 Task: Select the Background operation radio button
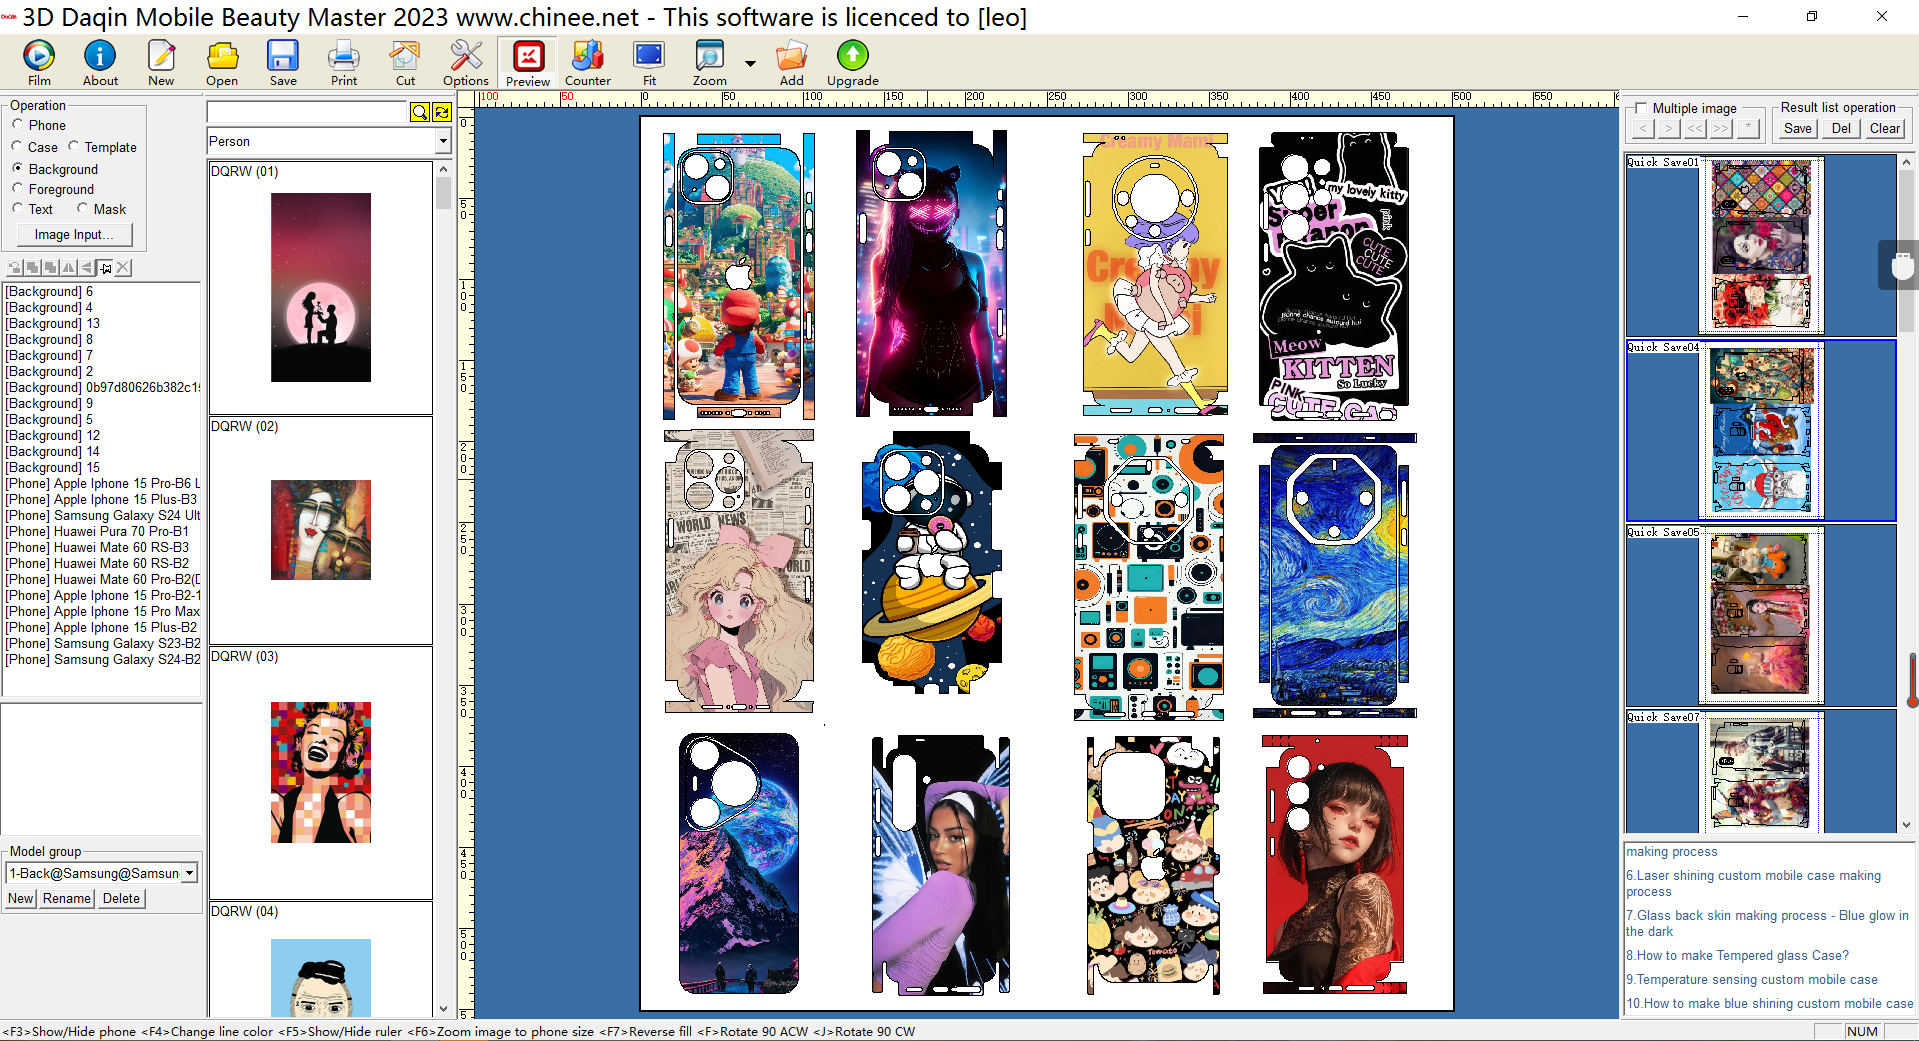point(17,169)
